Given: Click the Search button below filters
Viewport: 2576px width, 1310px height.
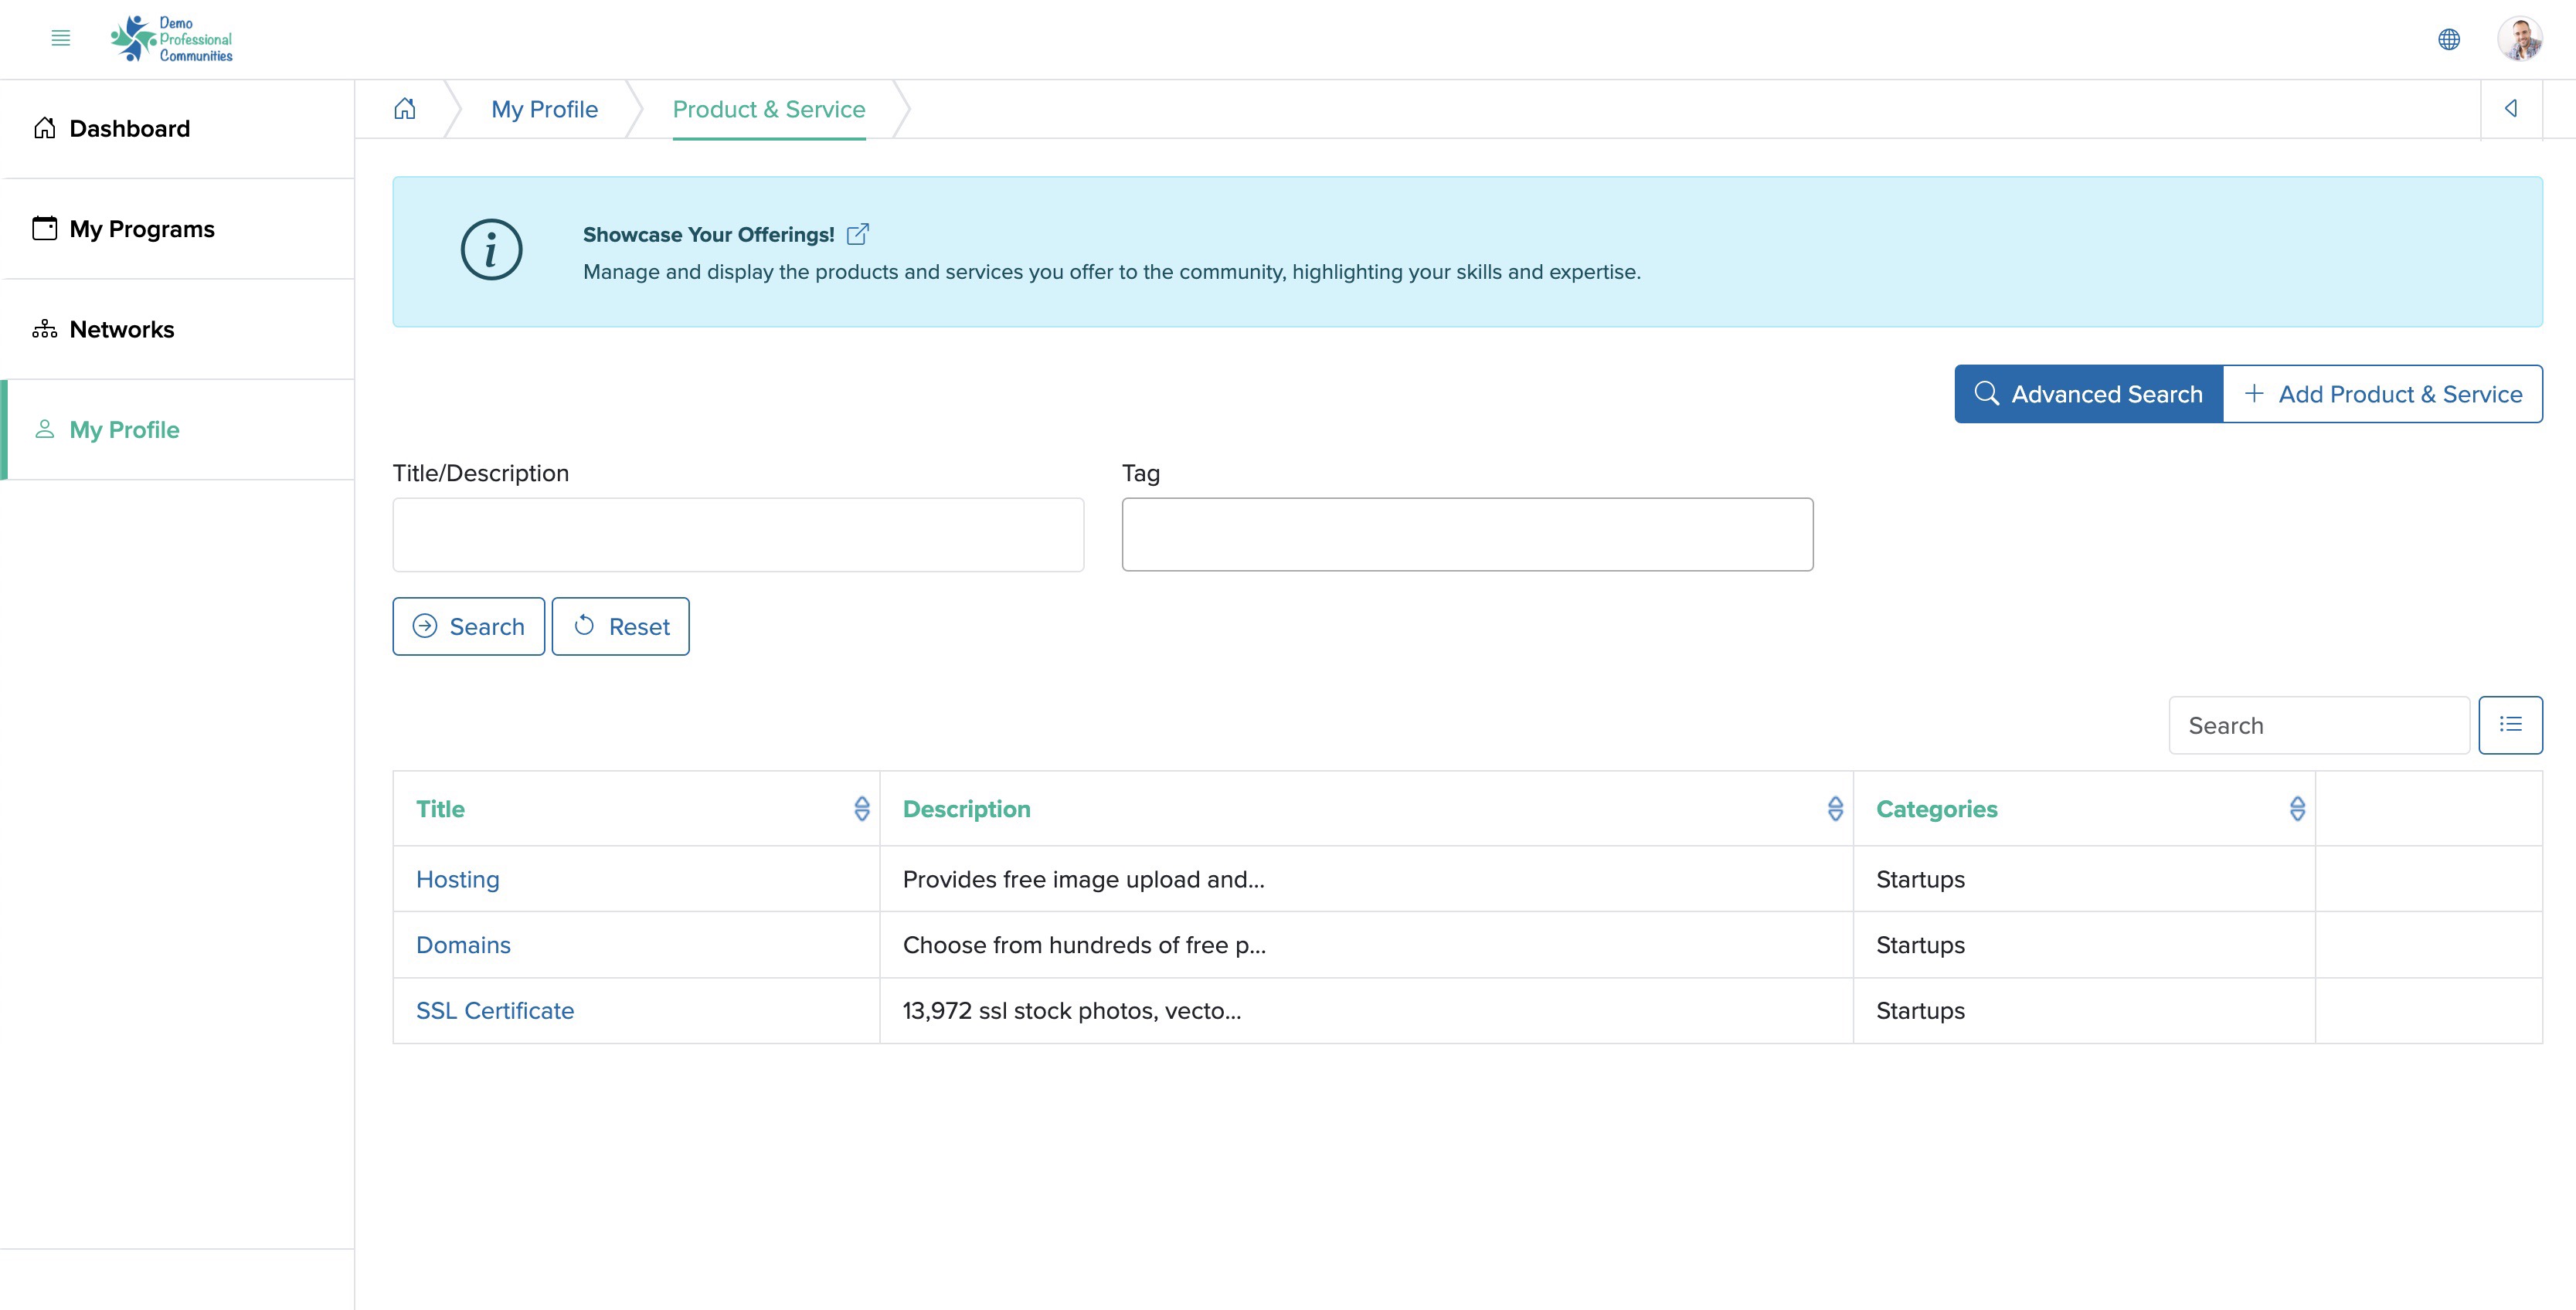Looking at the screenshot, I should 468,626.
